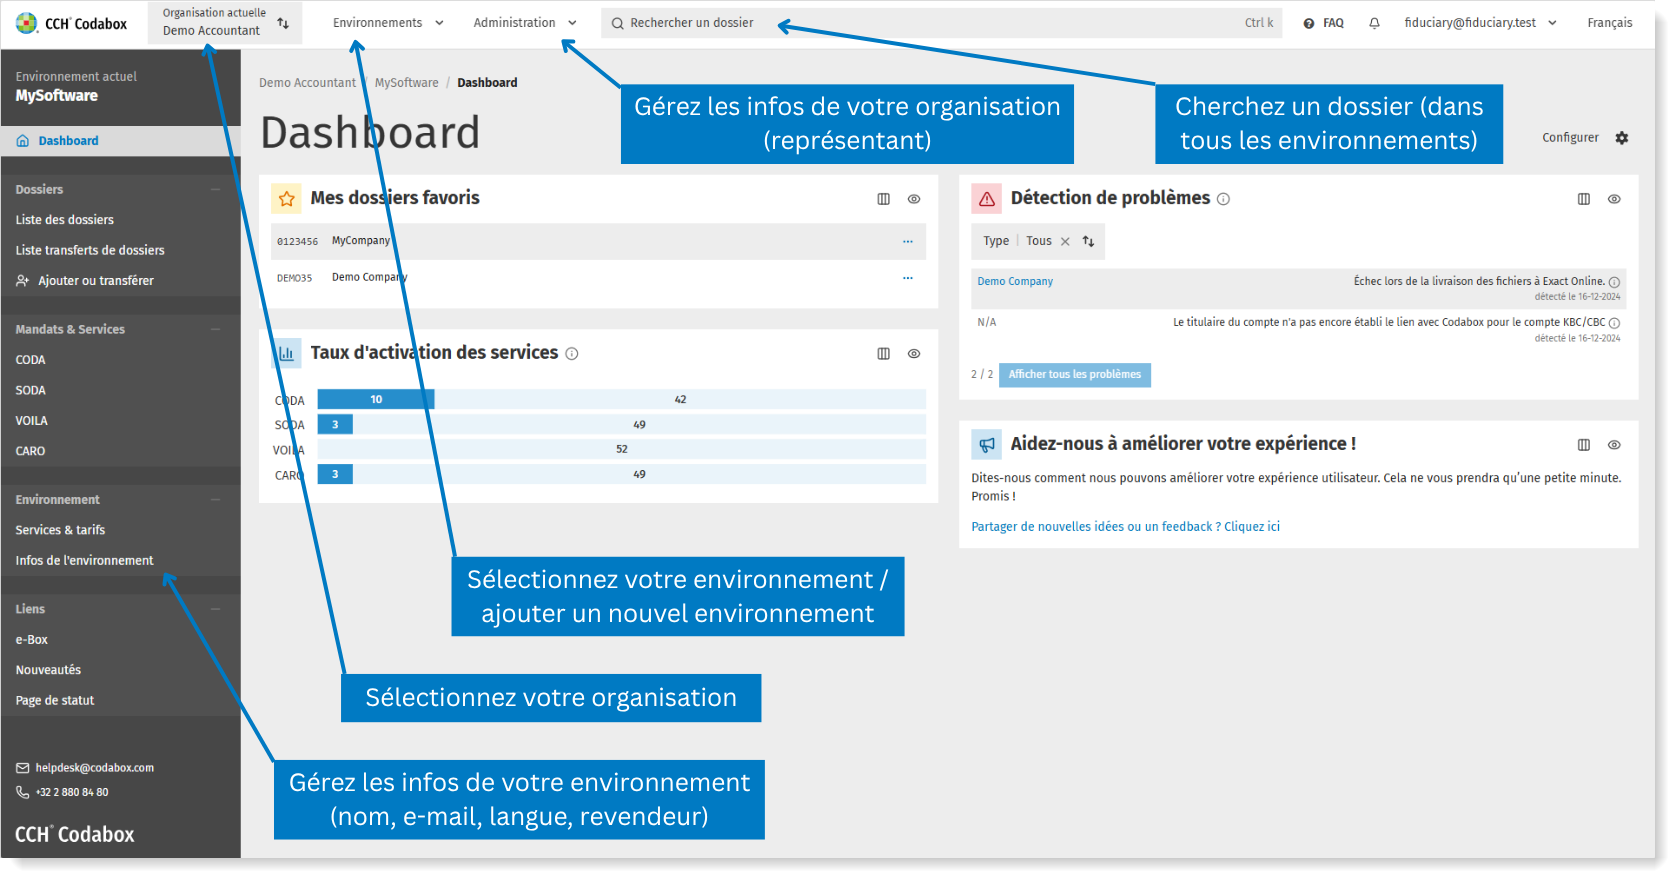Hide the Taux d'activation des services widget

914,354
